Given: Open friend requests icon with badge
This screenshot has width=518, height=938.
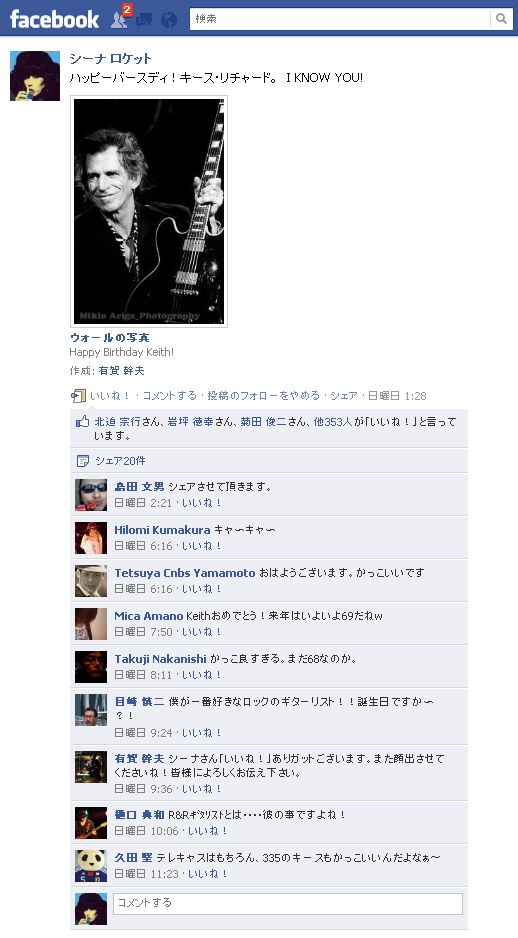Looking at the screenshot, I should point(120,19).
